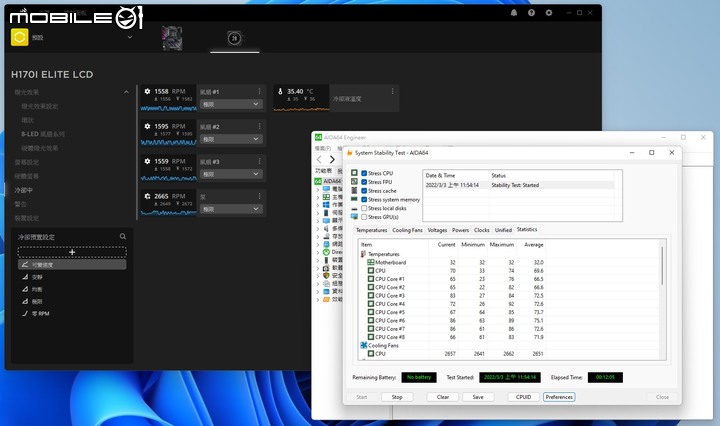
Task: Click the Date & Time column header
Action: 456,175
